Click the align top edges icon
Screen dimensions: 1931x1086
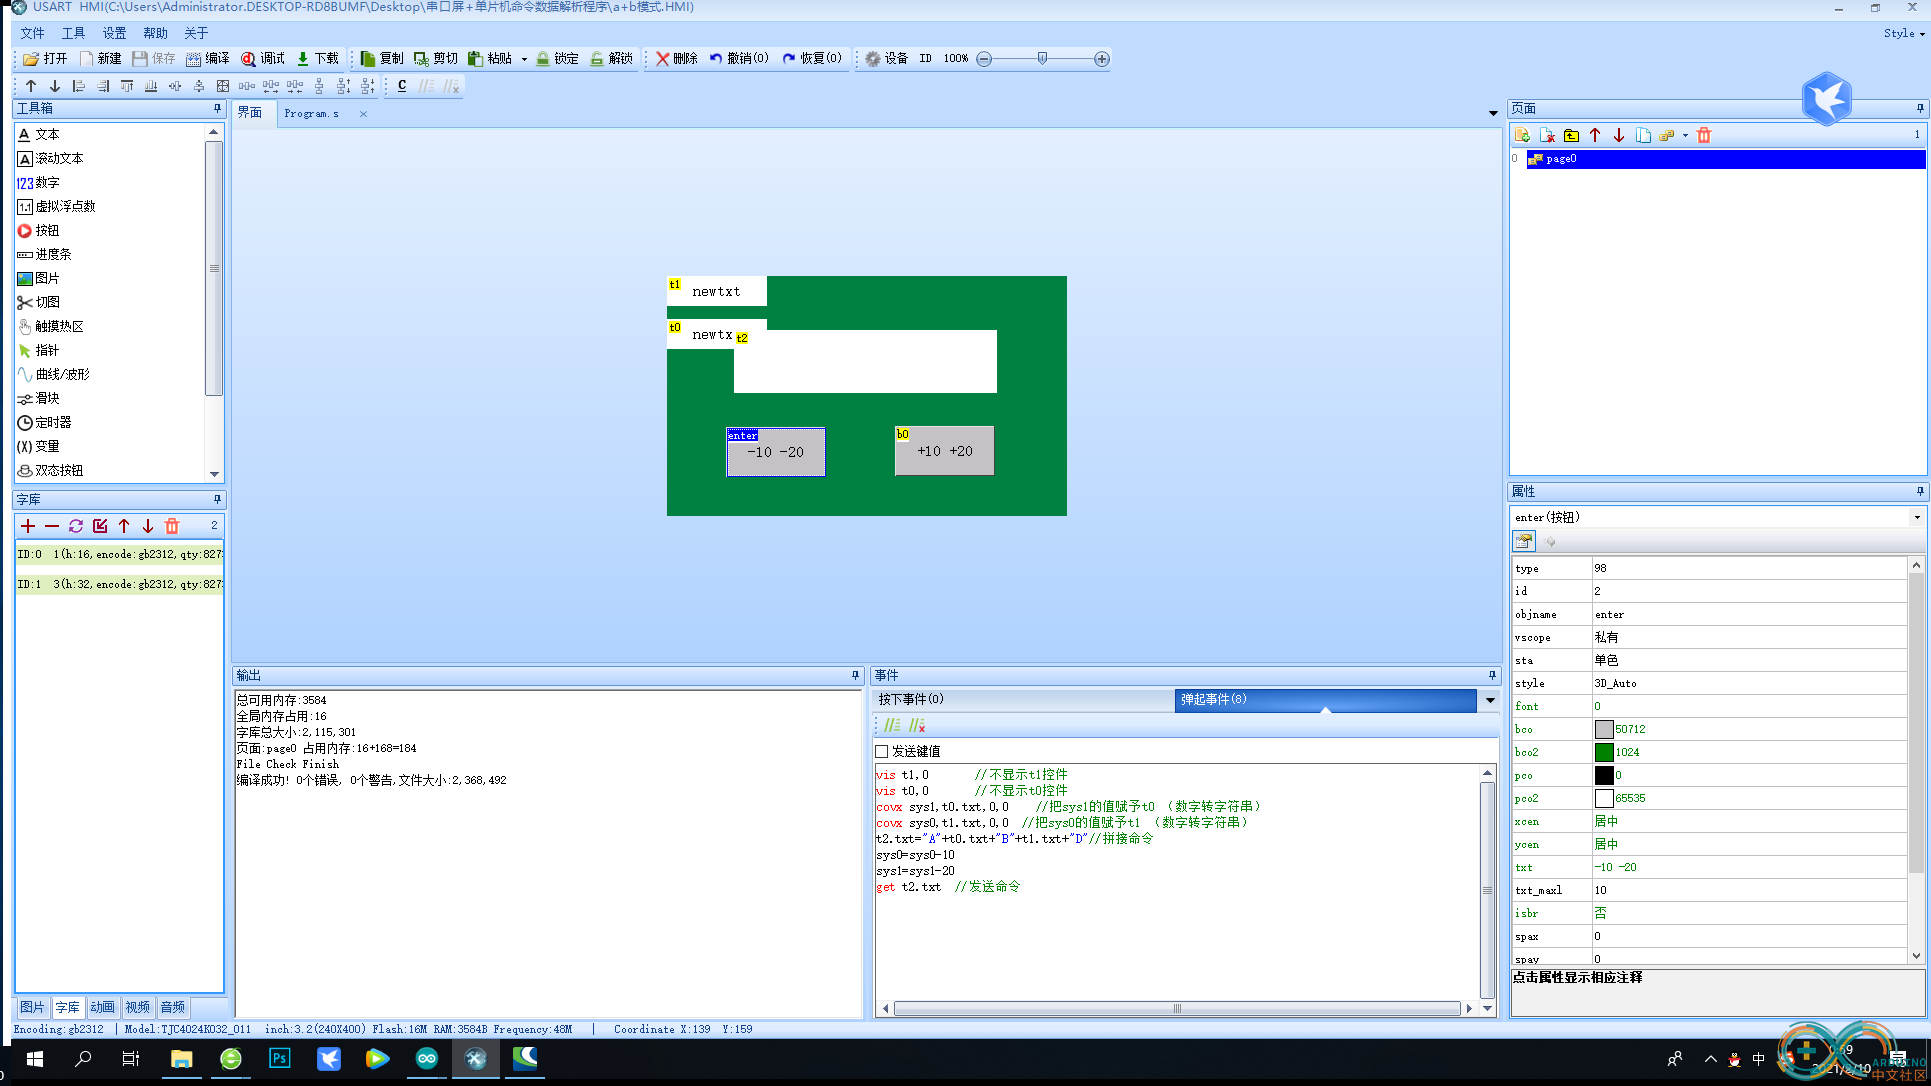point(127,86)
